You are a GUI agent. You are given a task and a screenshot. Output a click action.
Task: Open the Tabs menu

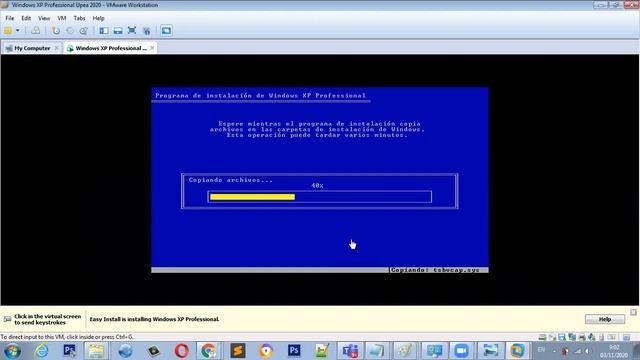79,18
